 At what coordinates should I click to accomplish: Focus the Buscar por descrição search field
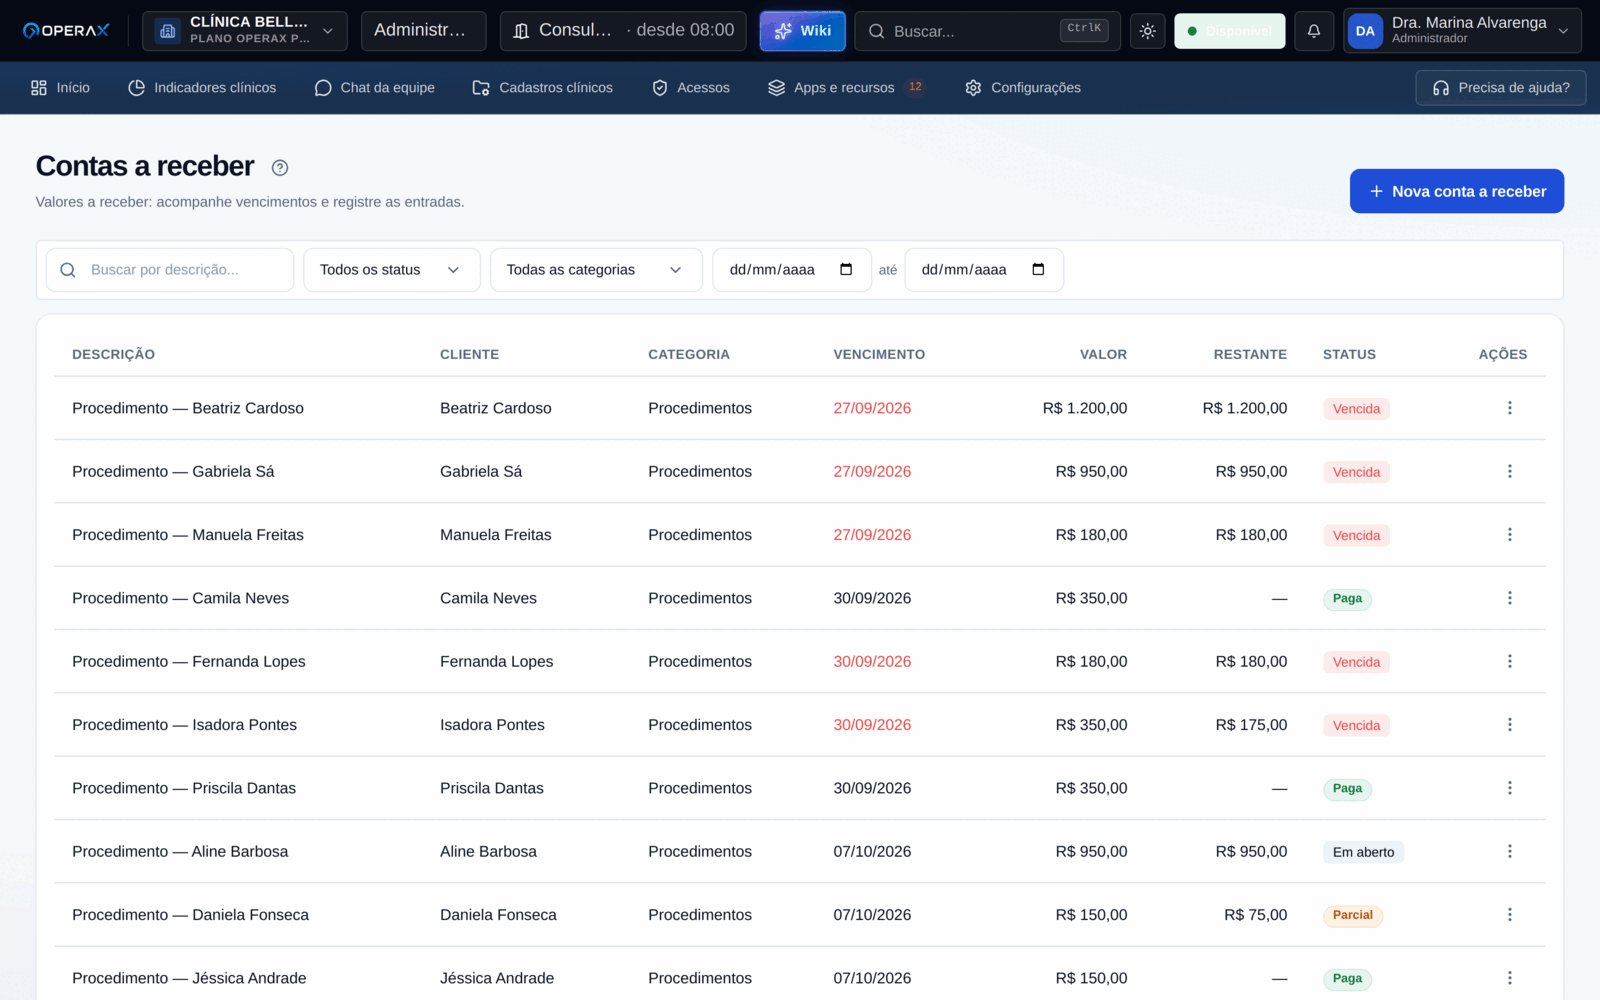170,270
